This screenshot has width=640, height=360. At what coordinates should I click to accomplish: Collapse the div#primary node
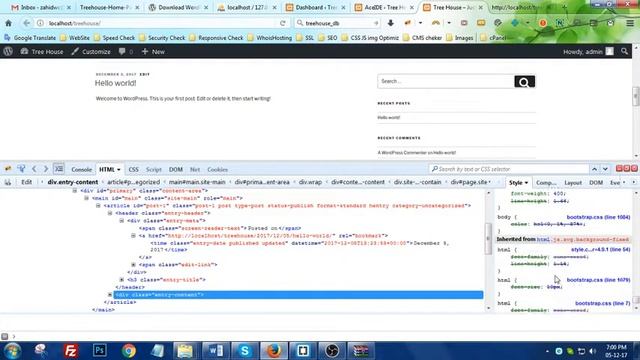[x=75, y=191]
